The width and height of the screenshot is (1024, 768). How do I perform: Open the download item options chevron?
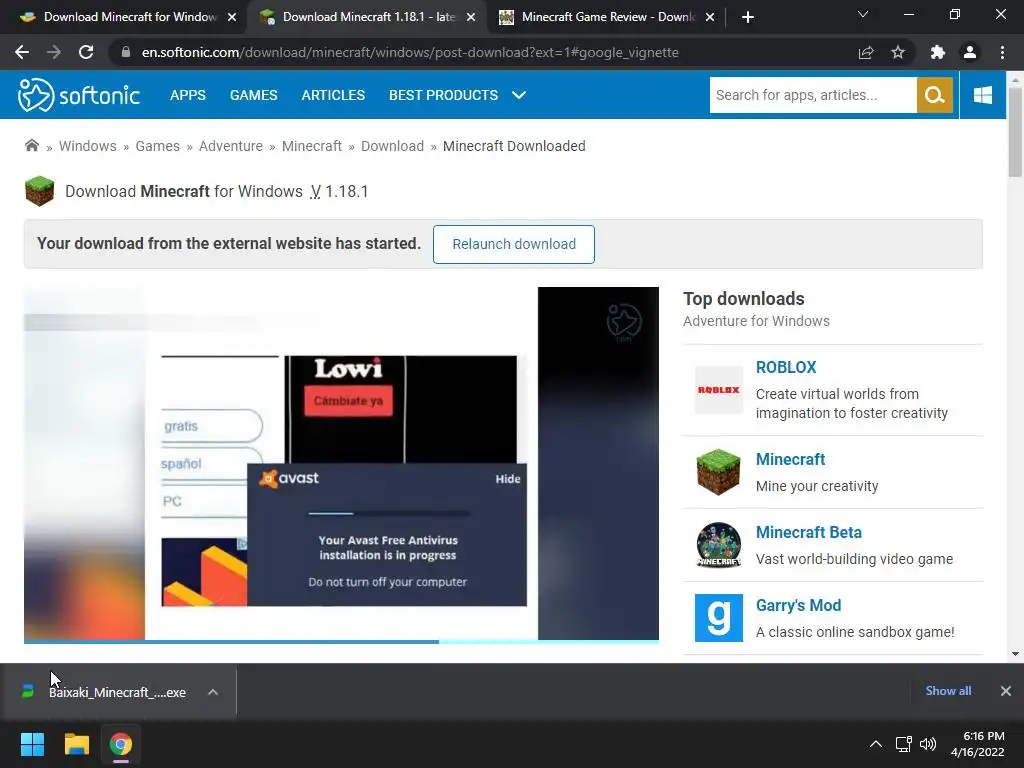coord(213,692)
